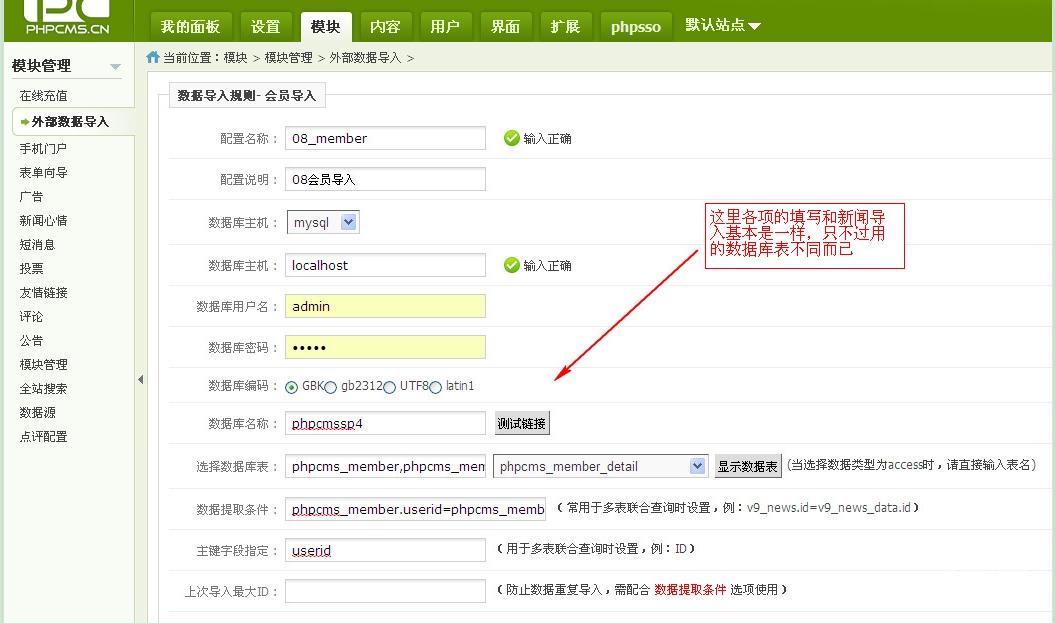Screen dimensions: 1055x624
Task: Click the localhost database host field
Action: tap(385, 265)
